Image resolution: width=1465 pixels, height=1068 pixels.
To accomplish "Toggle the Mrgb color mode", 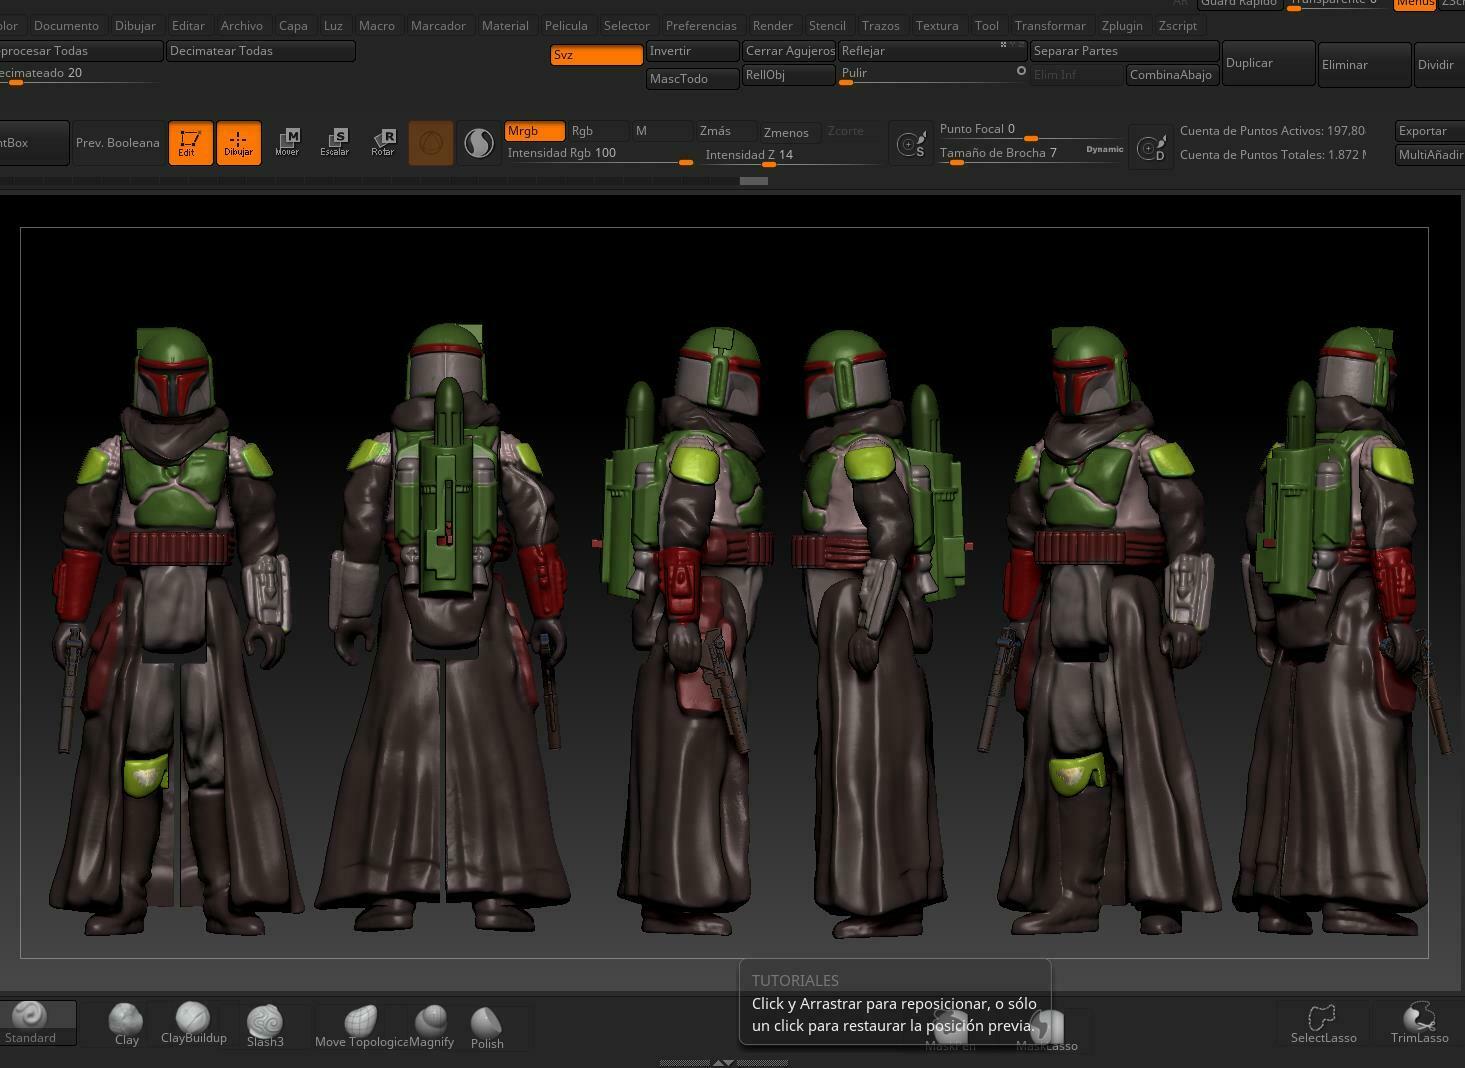I will (x=534, y=131).
